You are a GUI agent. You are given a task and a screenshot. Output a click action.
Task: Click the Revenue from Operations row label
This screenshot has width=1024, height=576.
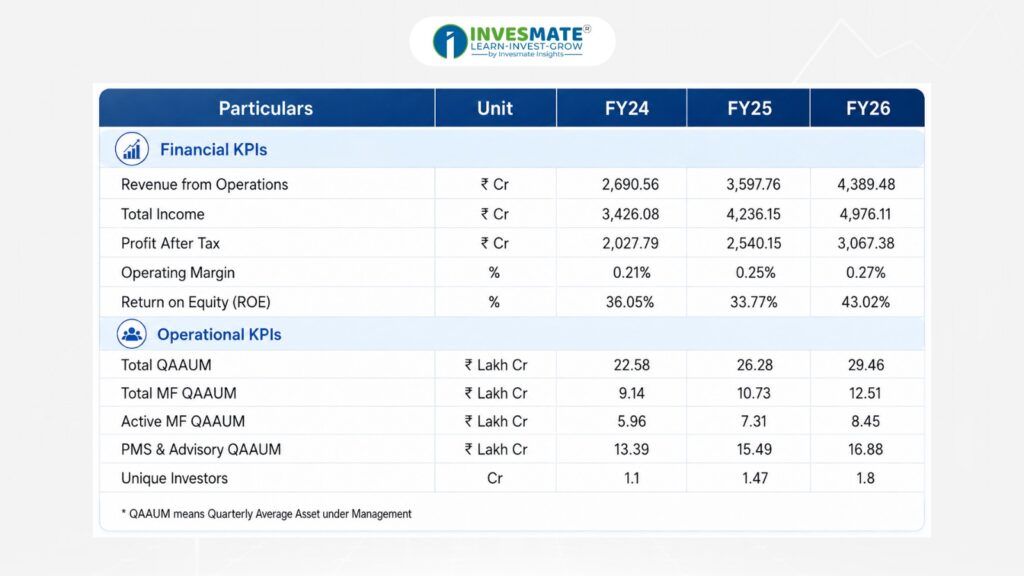pos(204,185)
